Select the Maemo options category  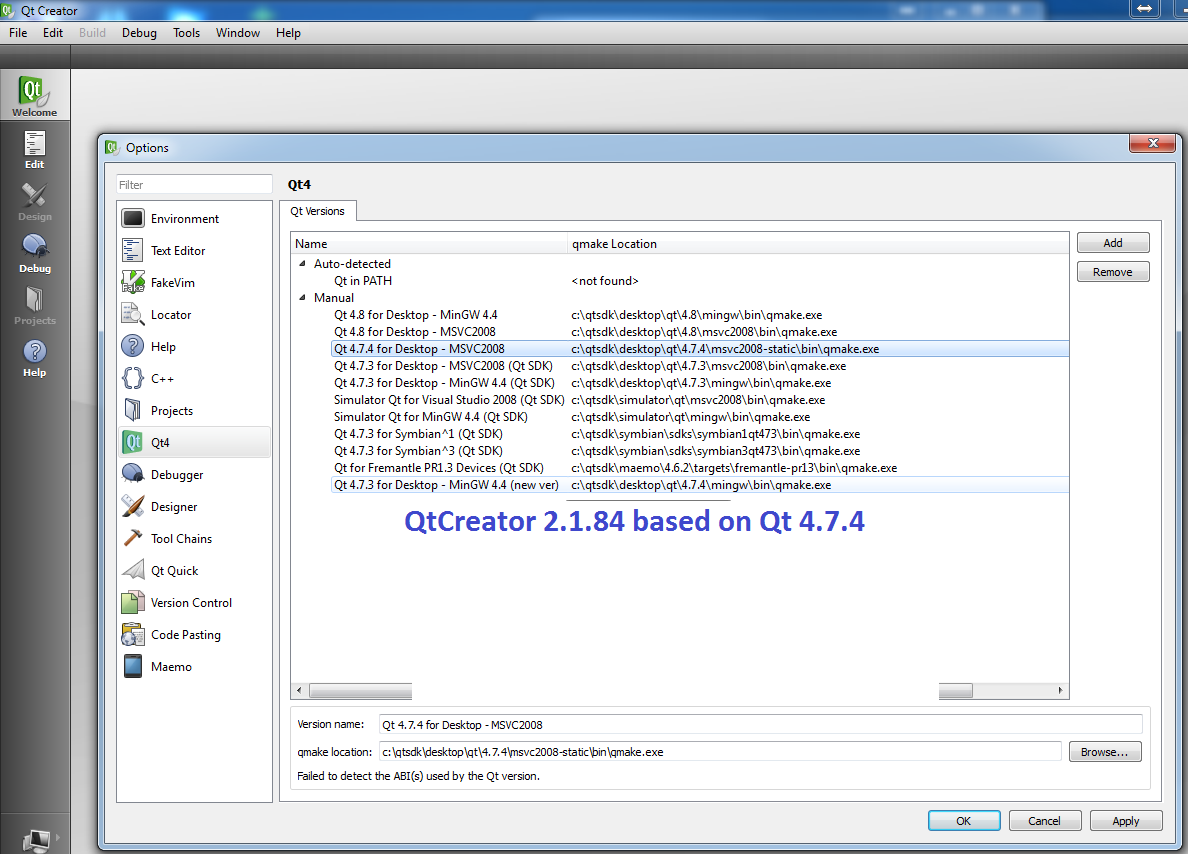coord(171,667)
